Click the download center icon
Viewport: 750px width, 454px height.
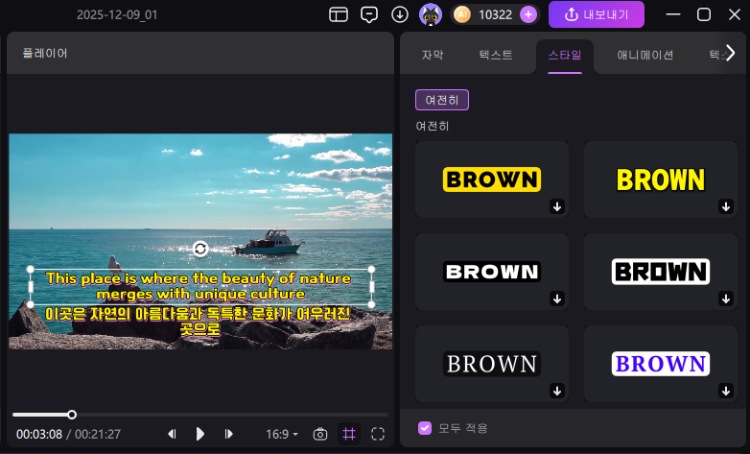click(x=399, y=15)
